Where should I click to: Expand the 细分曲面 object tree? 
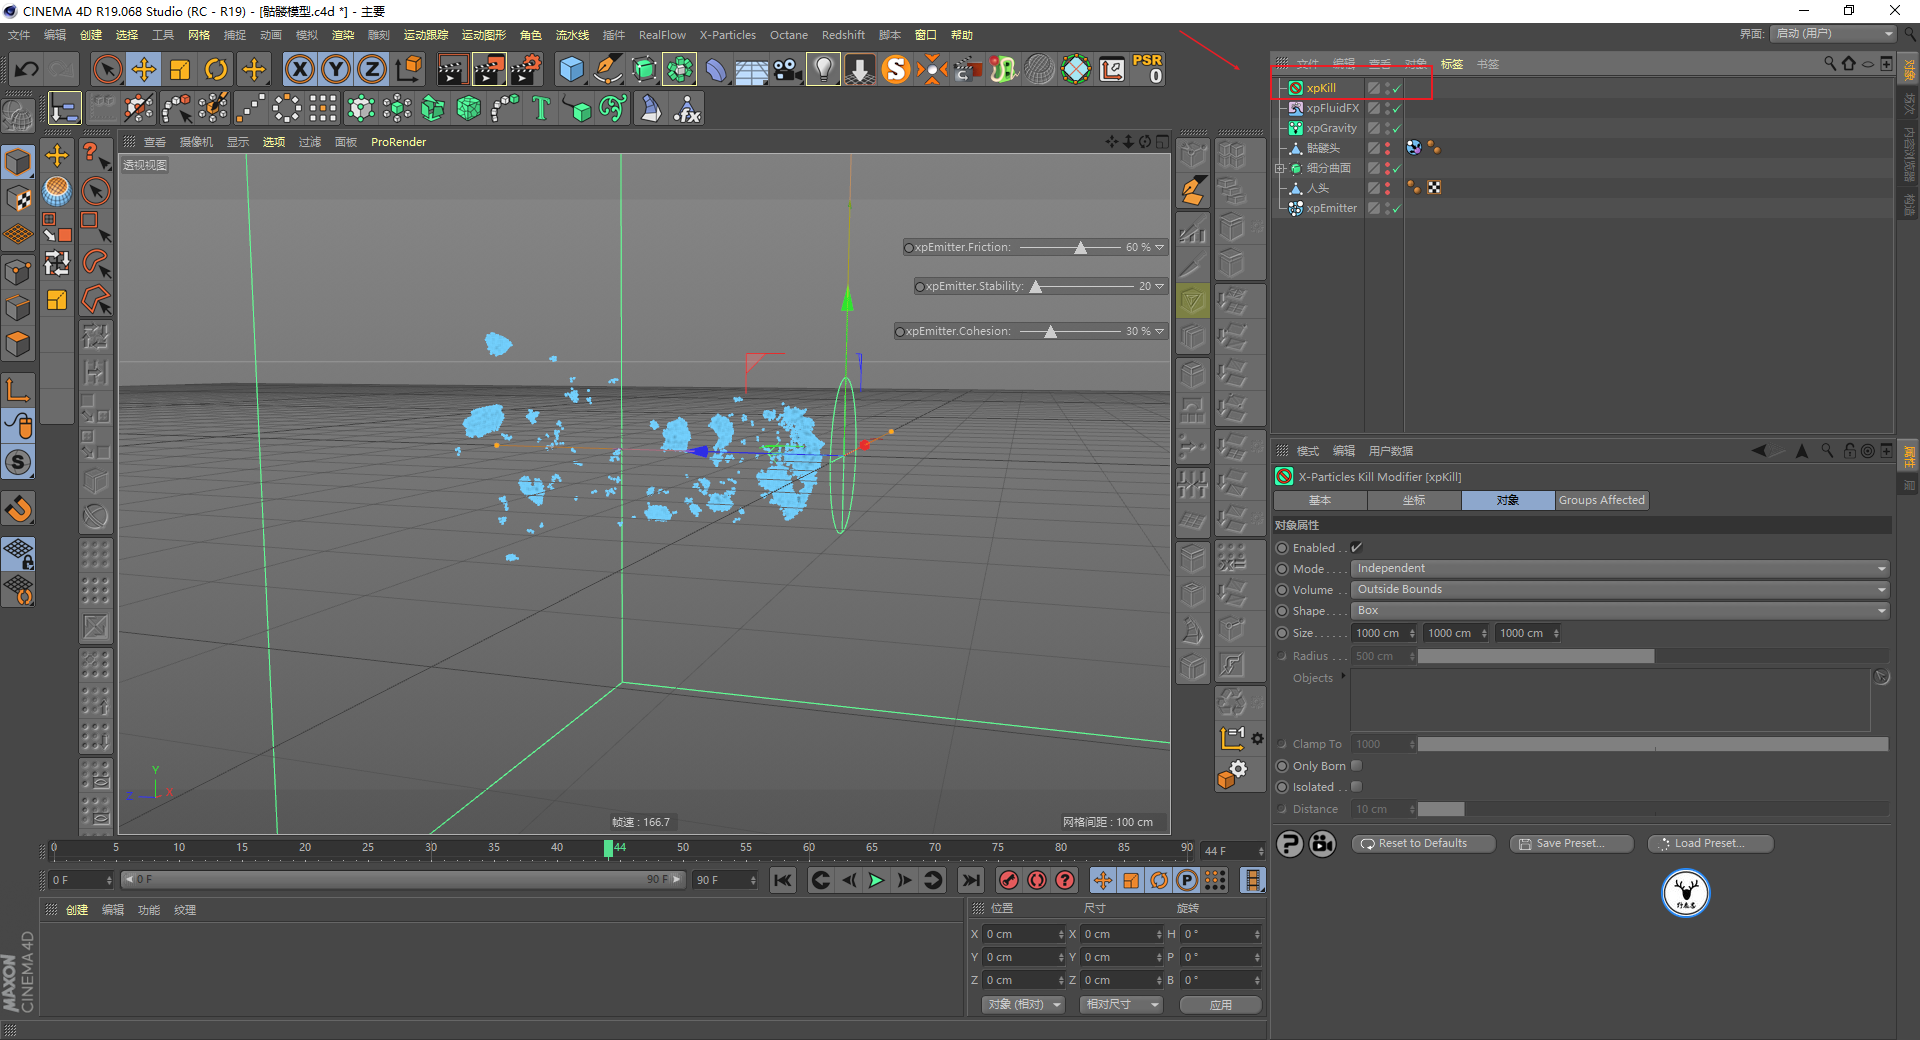coord(1280,168)
